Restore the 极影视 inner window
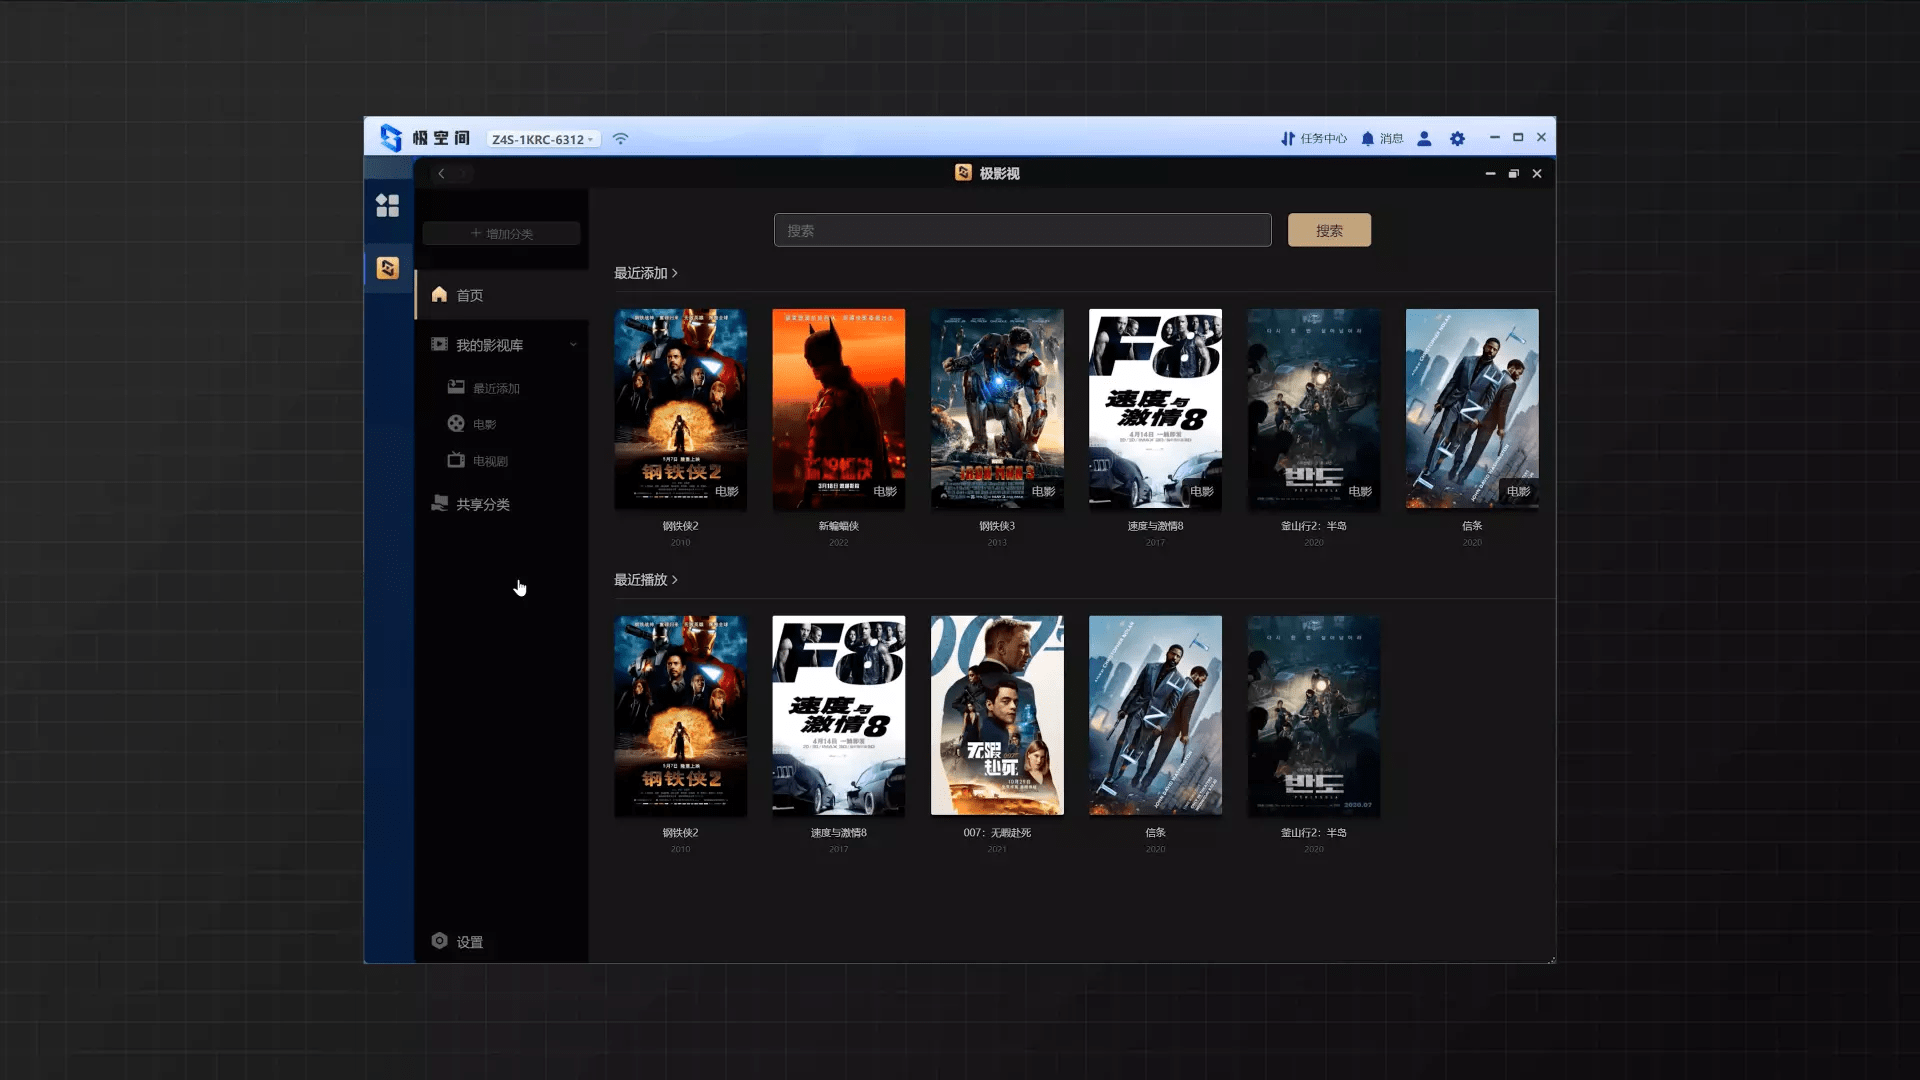This screenshot has height=1080, width=1920. coord(1513,174)
